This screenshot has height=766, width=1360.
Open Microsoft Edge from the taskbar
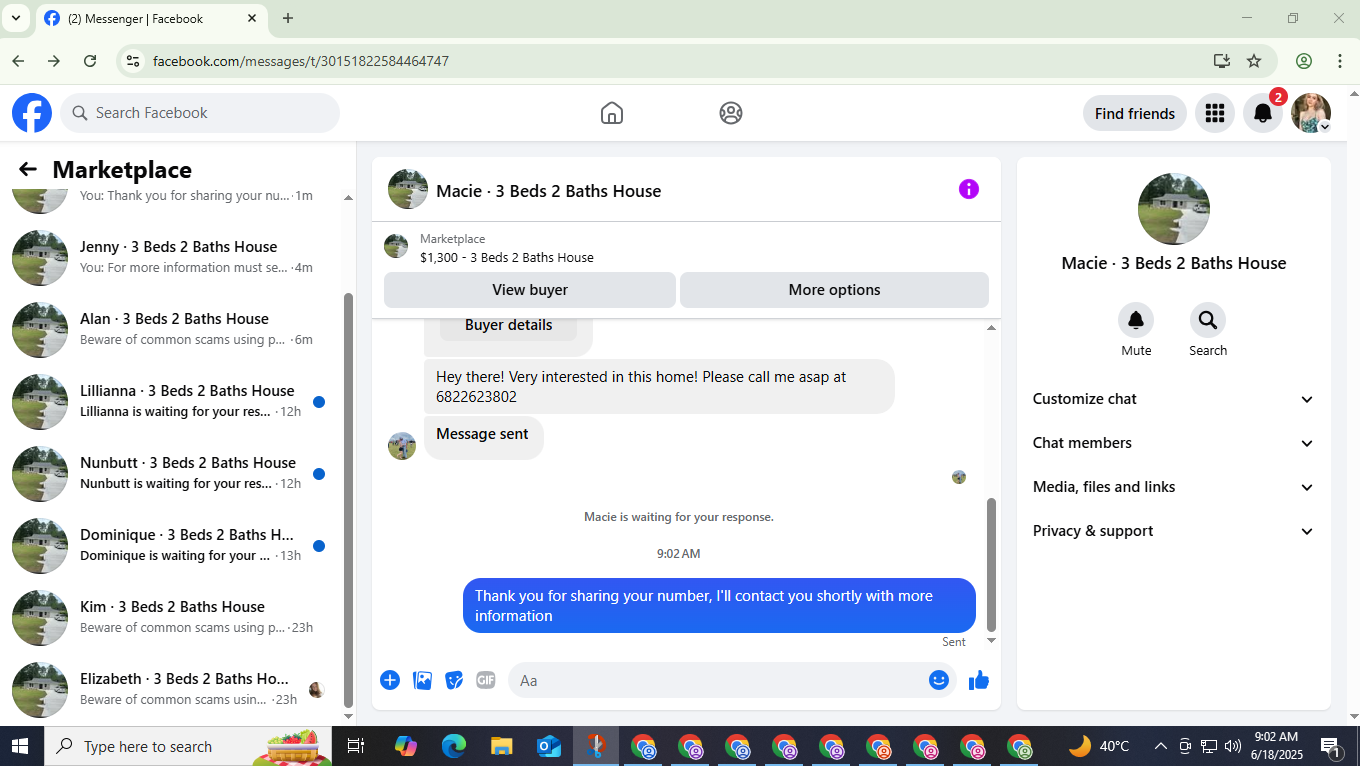point(454,746)
